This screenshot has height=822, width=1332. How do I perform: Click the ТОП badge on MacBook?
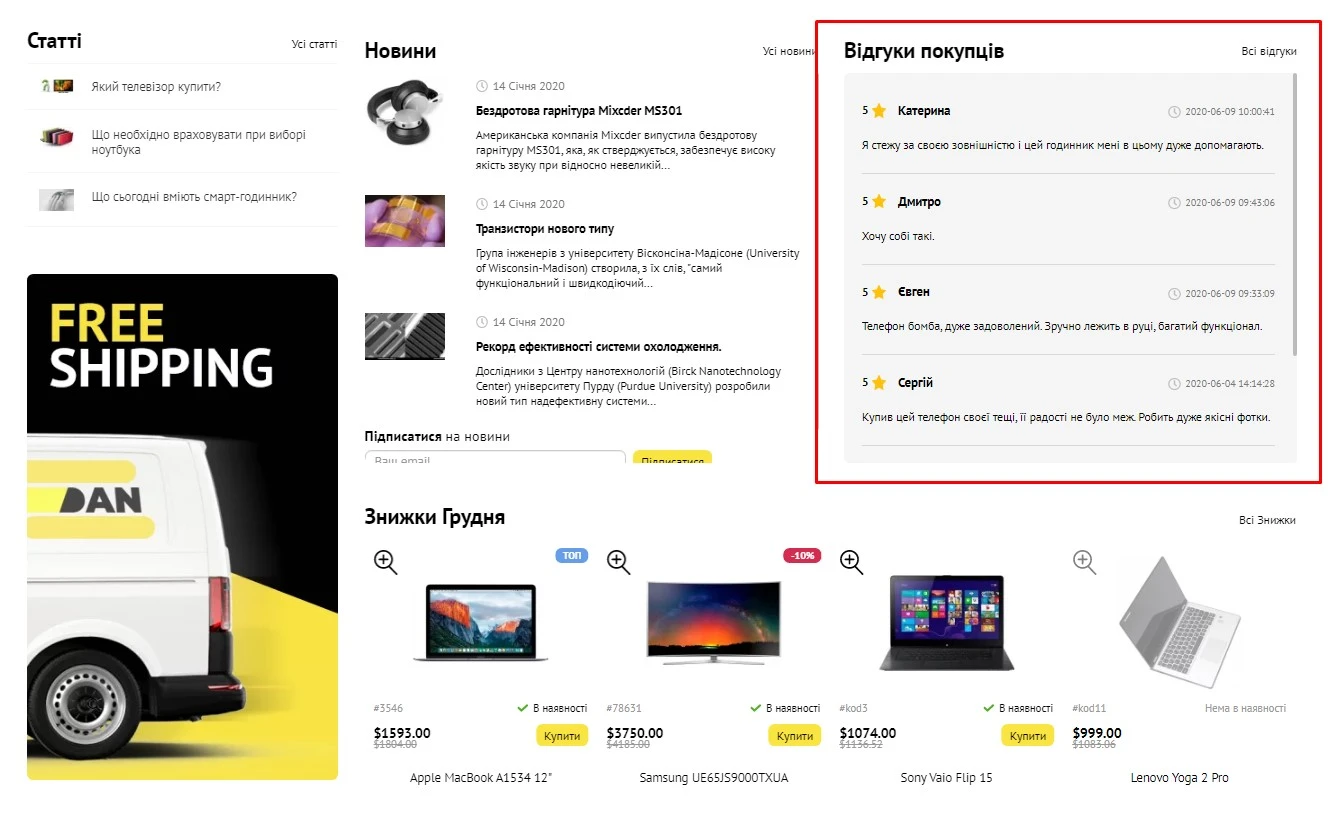pyautogui.click(x=572, y=555)
